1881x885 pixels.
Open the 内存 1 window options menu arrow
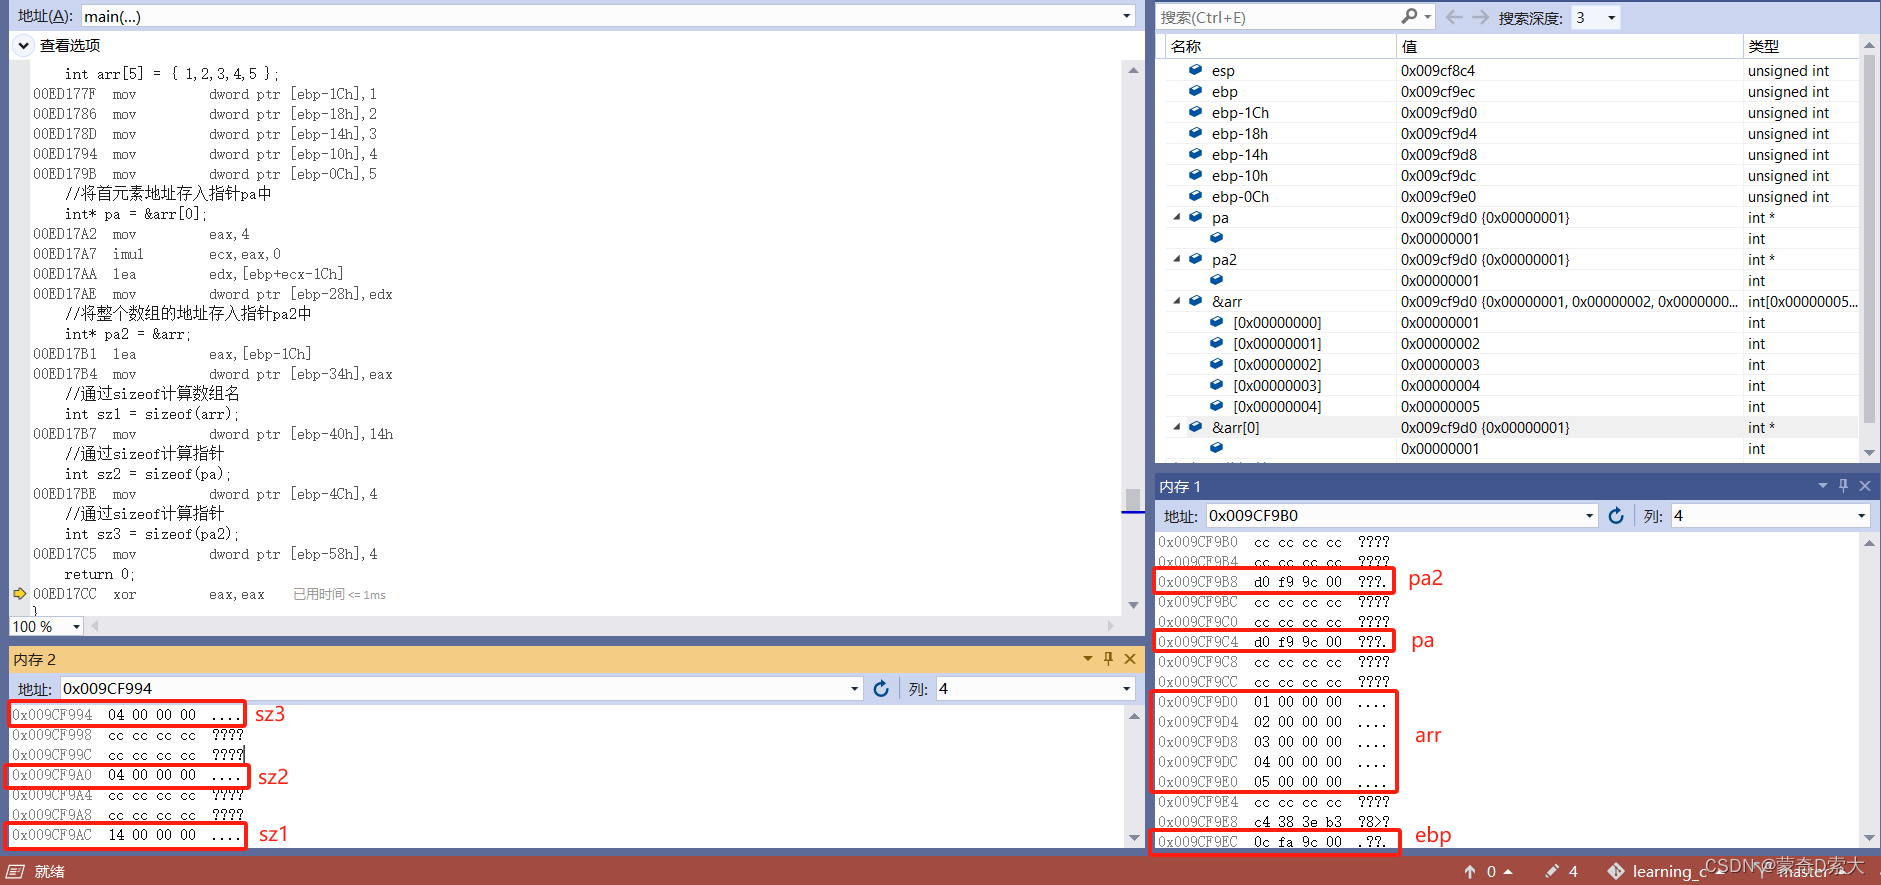pos(1823,486)
